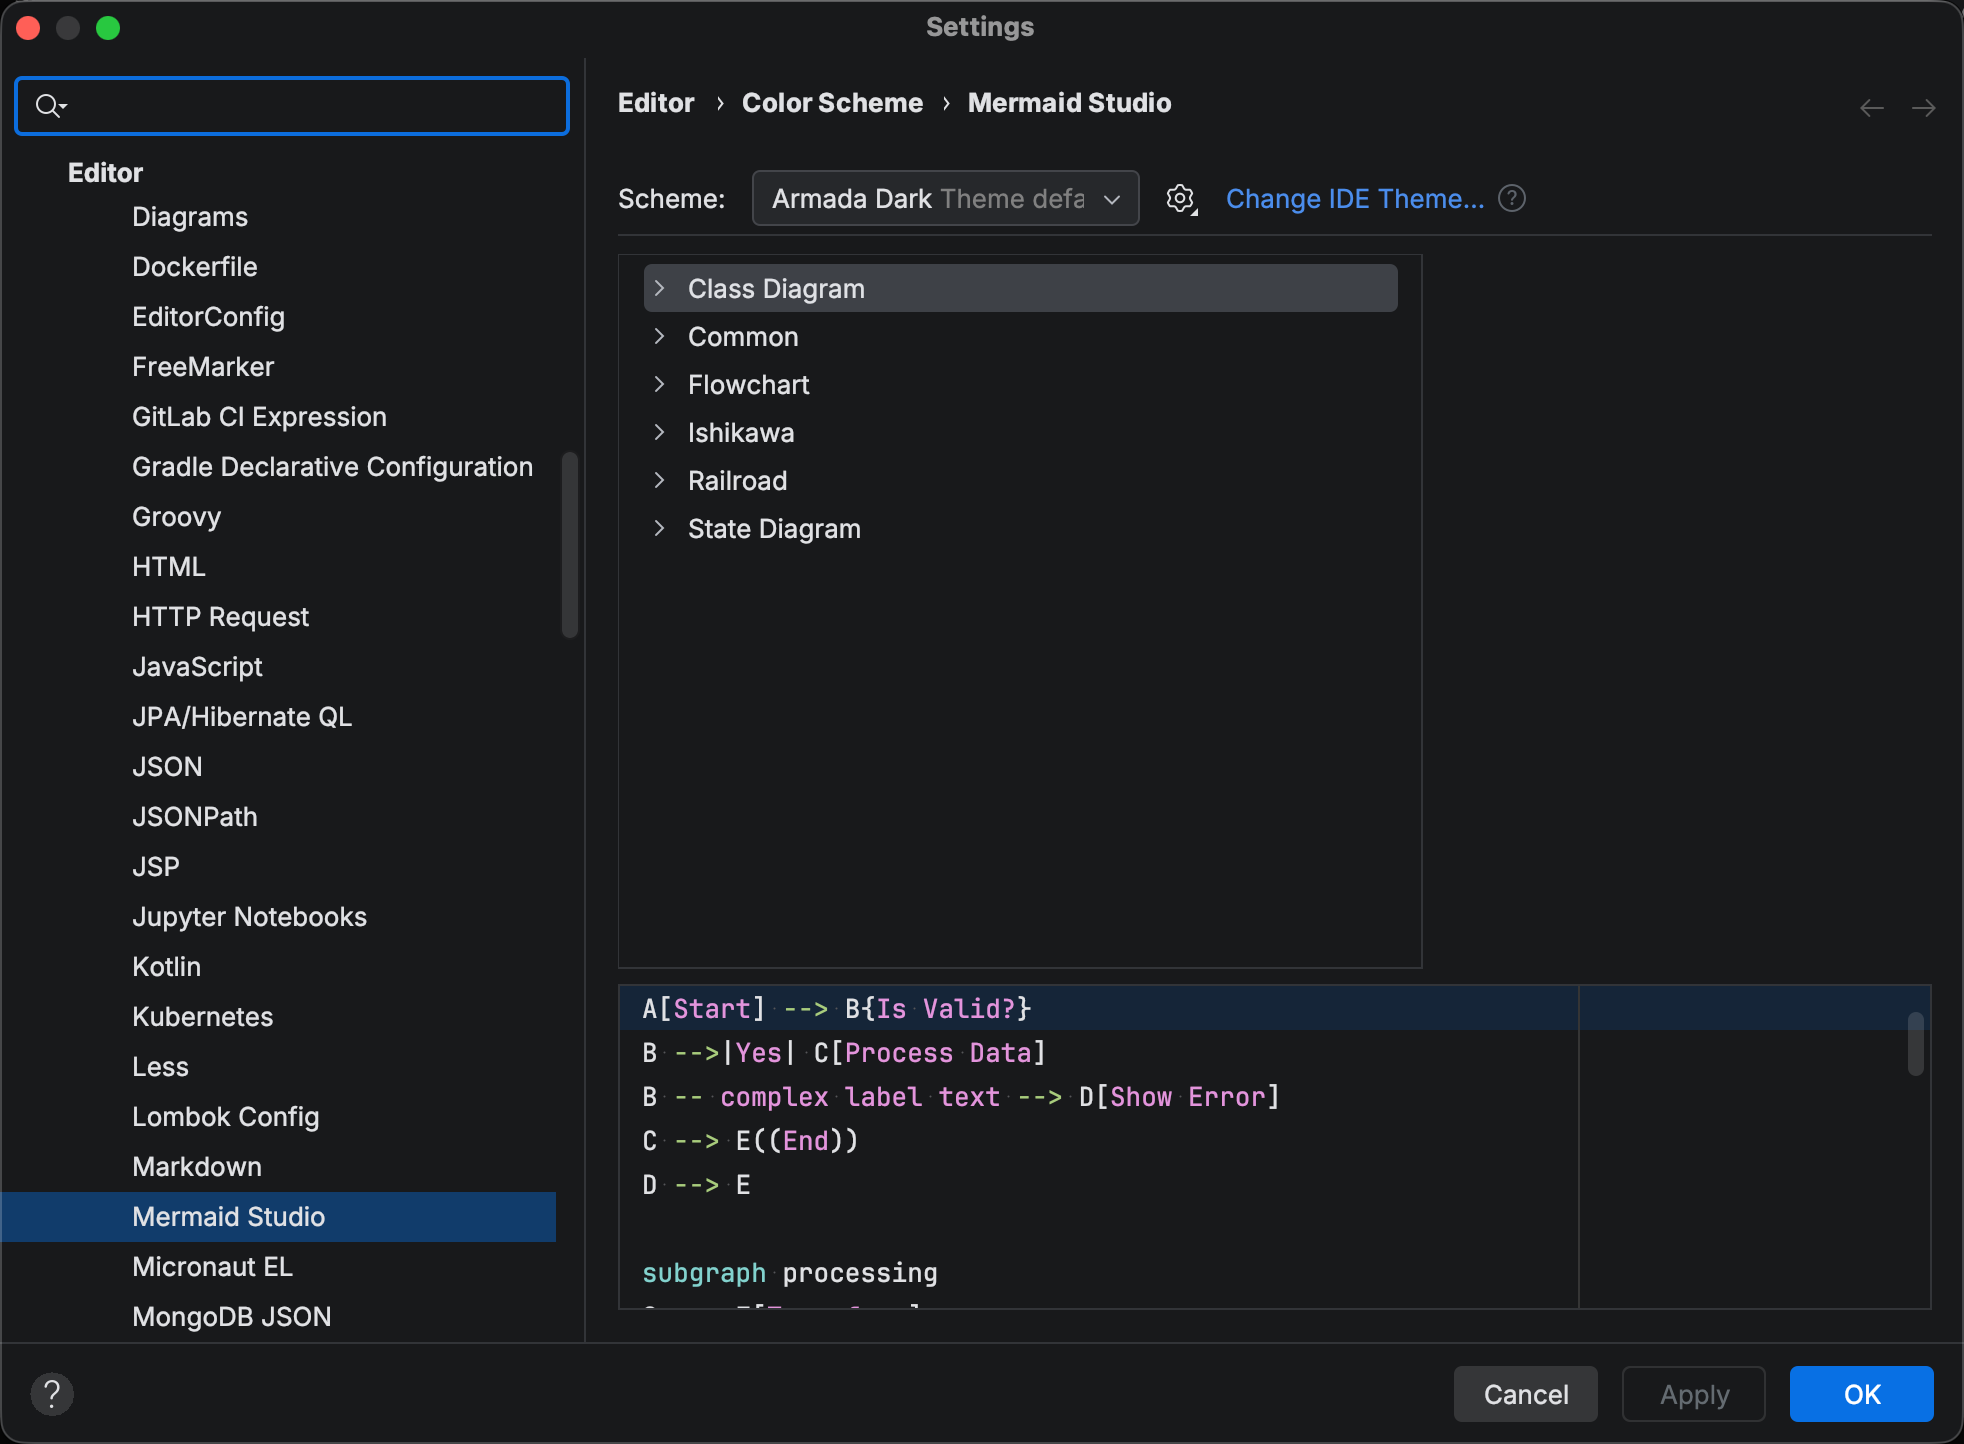Screen dimensions: 1964x1444
Task: Click the 'subgraph' keyword in preview
Action: pyautogui.click(x=704, y=1273)
